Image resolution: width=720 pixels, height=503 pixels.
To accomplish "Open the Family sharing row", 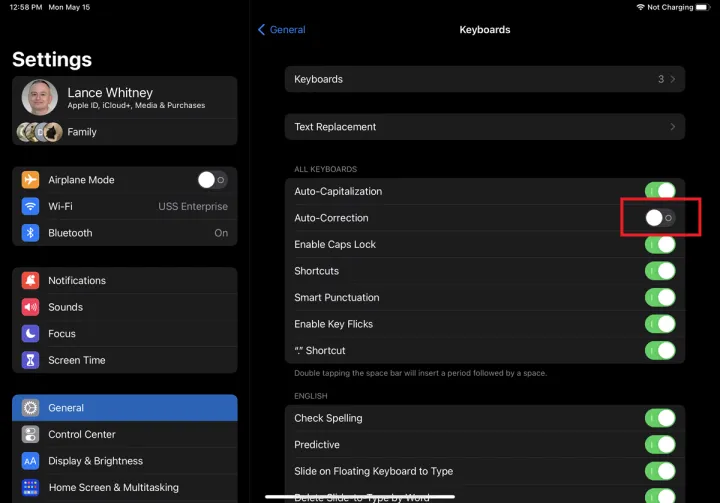I will pos(125,132).
